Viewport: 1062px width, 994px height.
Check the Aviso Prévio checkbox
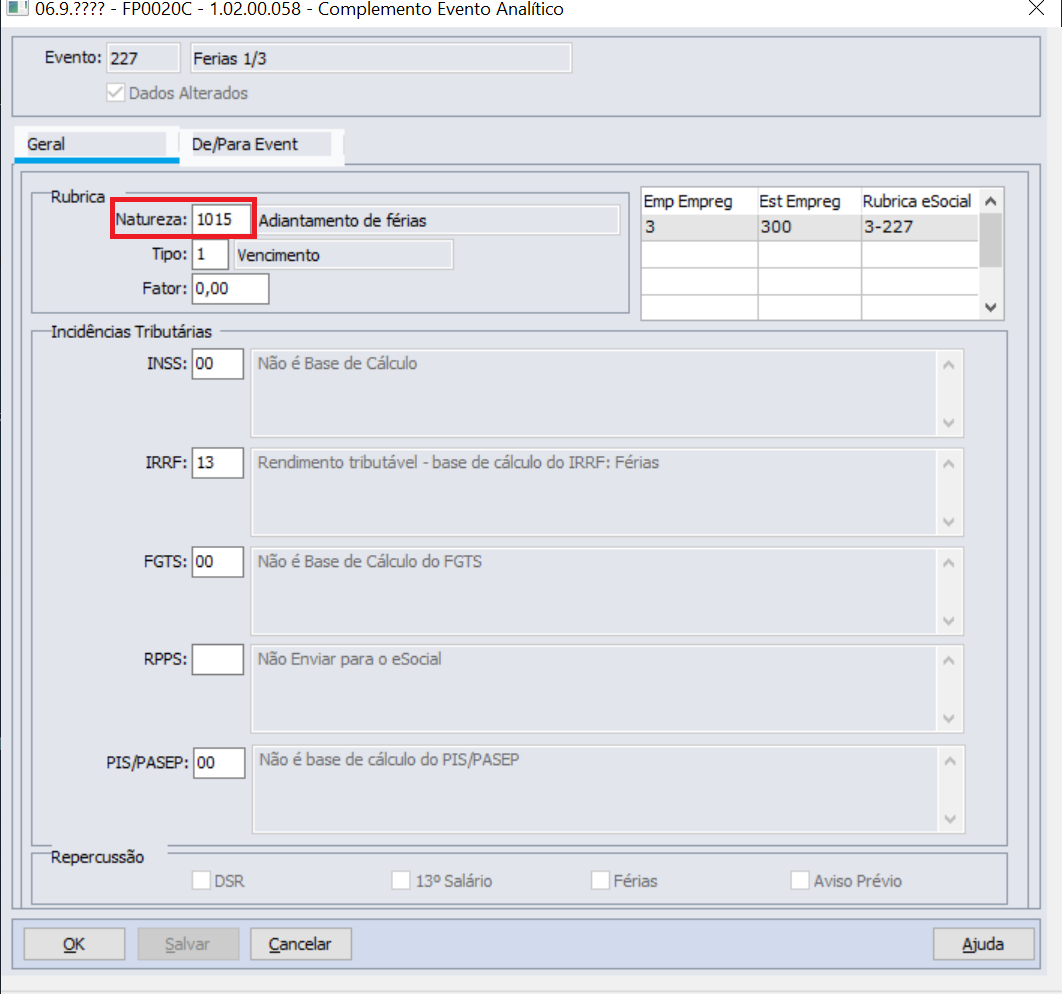tap(800, 880)
